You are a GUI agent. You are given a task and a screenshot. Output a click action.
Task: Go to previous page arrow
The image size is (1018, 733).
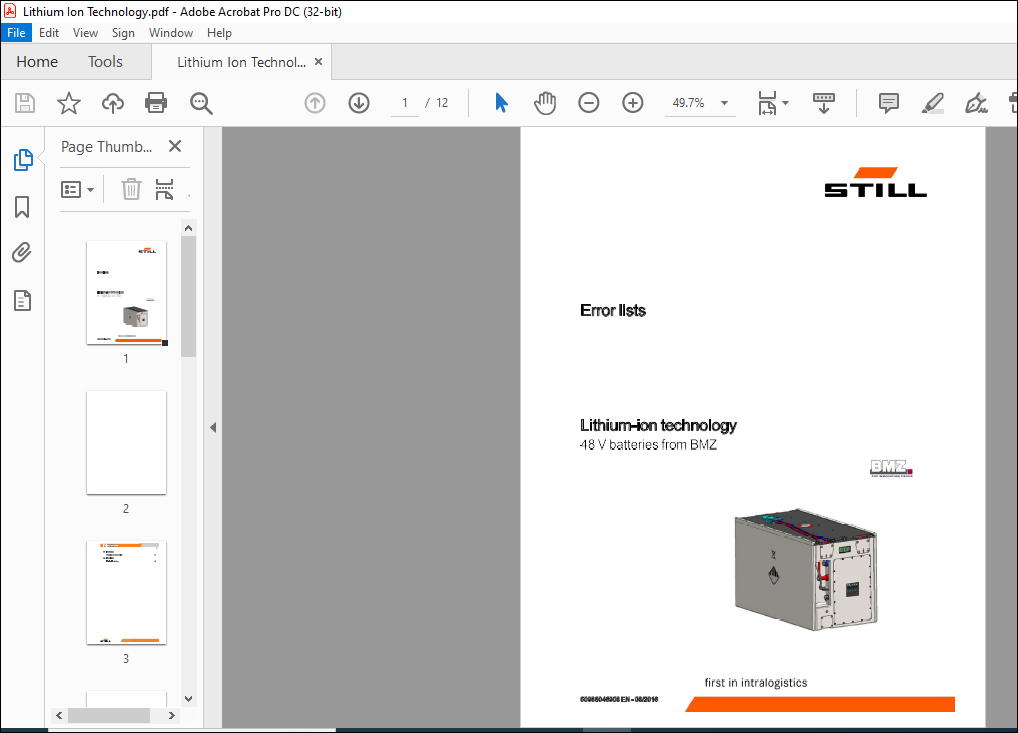(315, 103)
